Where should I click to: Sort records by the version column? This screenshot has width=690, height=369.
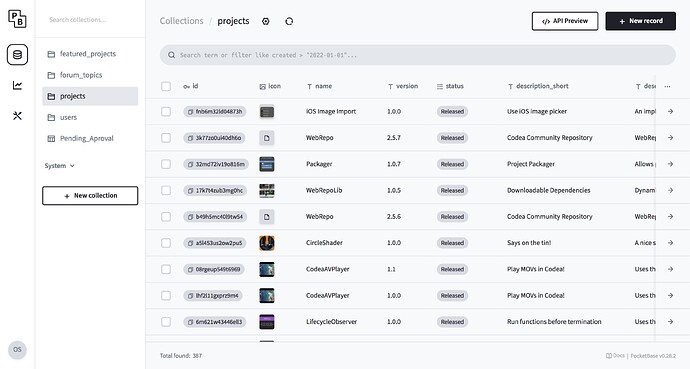[403, 86]
